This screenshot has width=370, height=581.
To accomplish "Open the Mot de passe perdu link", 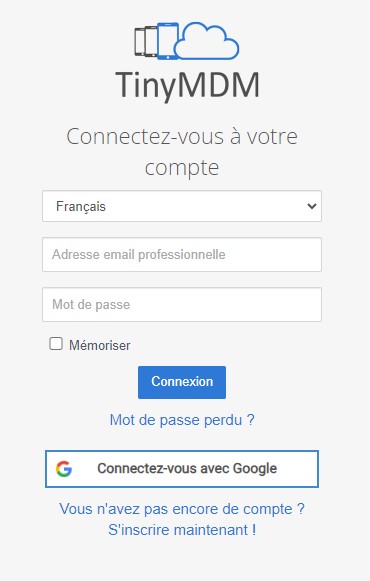I will click(182, 420).
